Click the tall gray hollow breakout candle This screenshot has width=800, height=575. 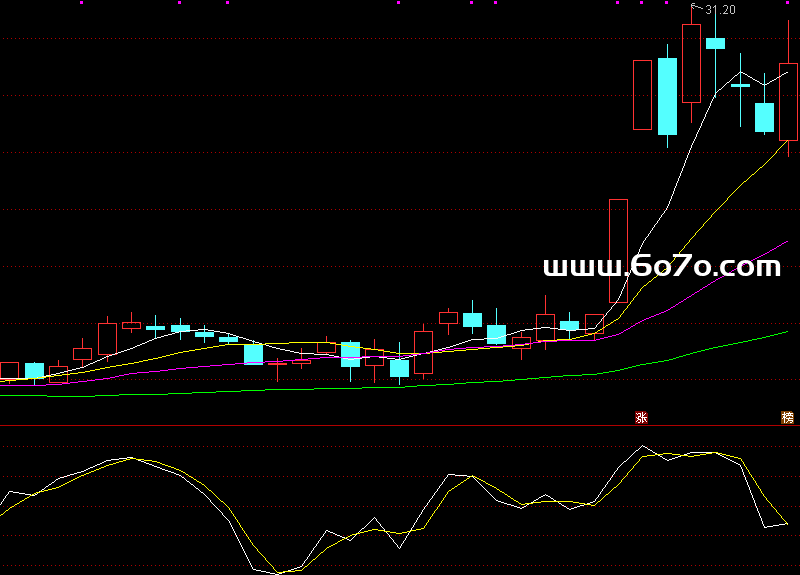click(618, 250)
